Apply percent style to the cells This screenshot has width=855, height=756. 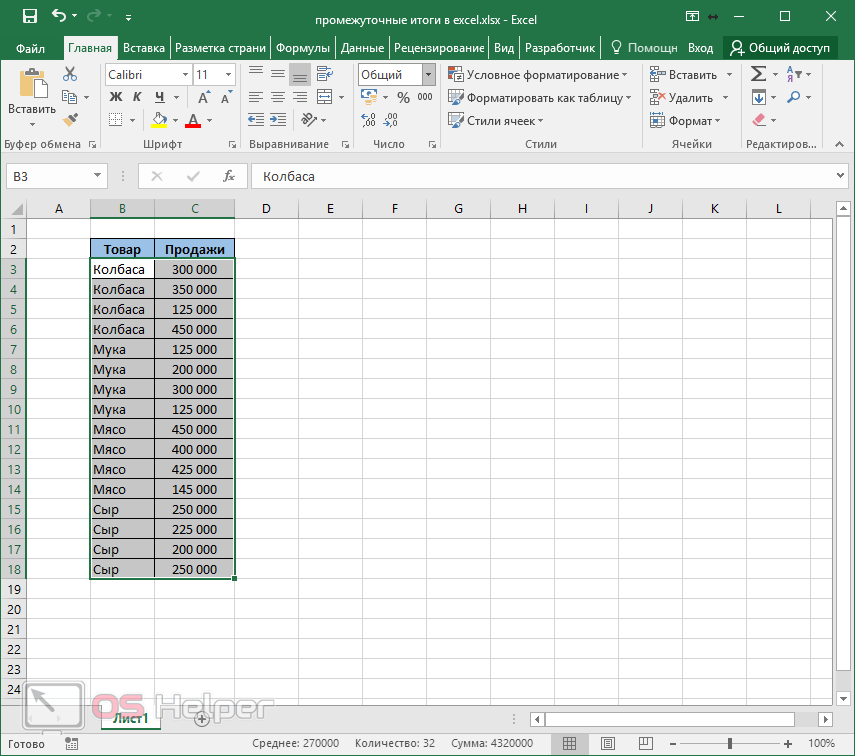[x=404, y=98]
